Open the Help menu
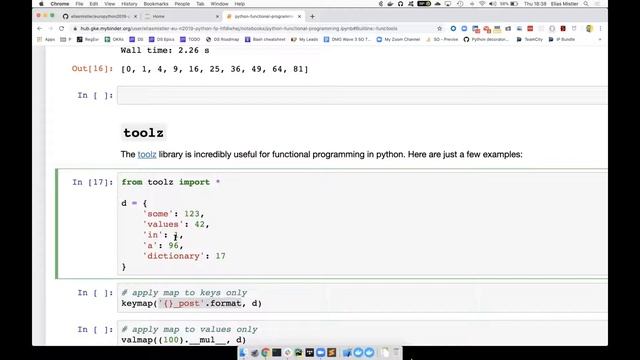This screenshot has height=360, width=640. point(240,4)
